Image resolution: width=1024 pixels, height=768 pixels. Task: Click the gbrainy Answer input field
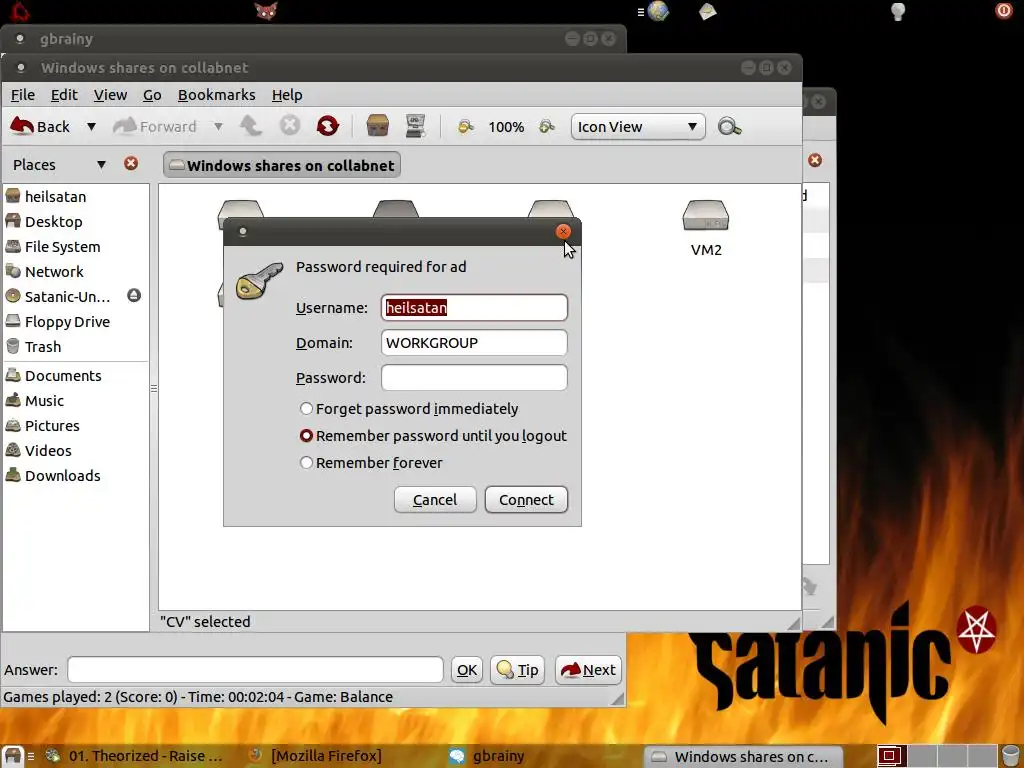click(255, 670)
